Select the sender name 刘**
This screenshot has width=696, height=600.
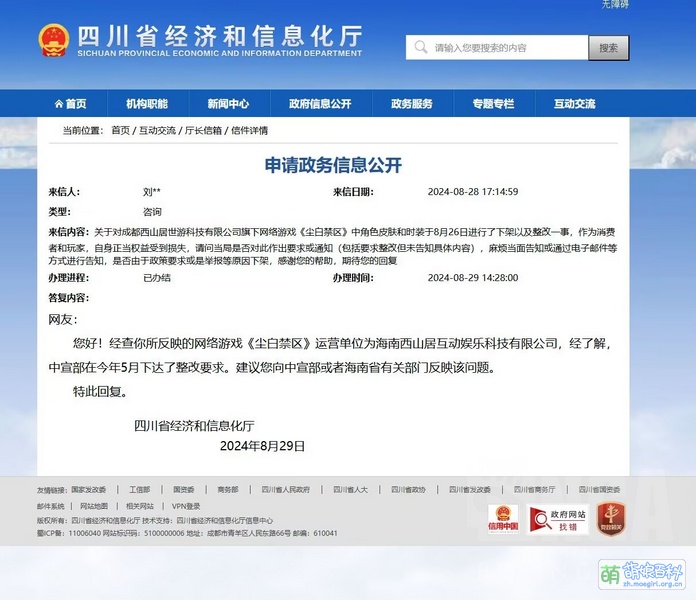[152, 192]
